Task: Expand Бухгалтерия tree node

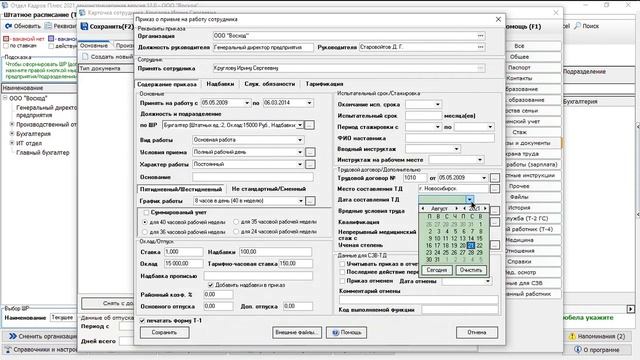Action: click(12, 134)
